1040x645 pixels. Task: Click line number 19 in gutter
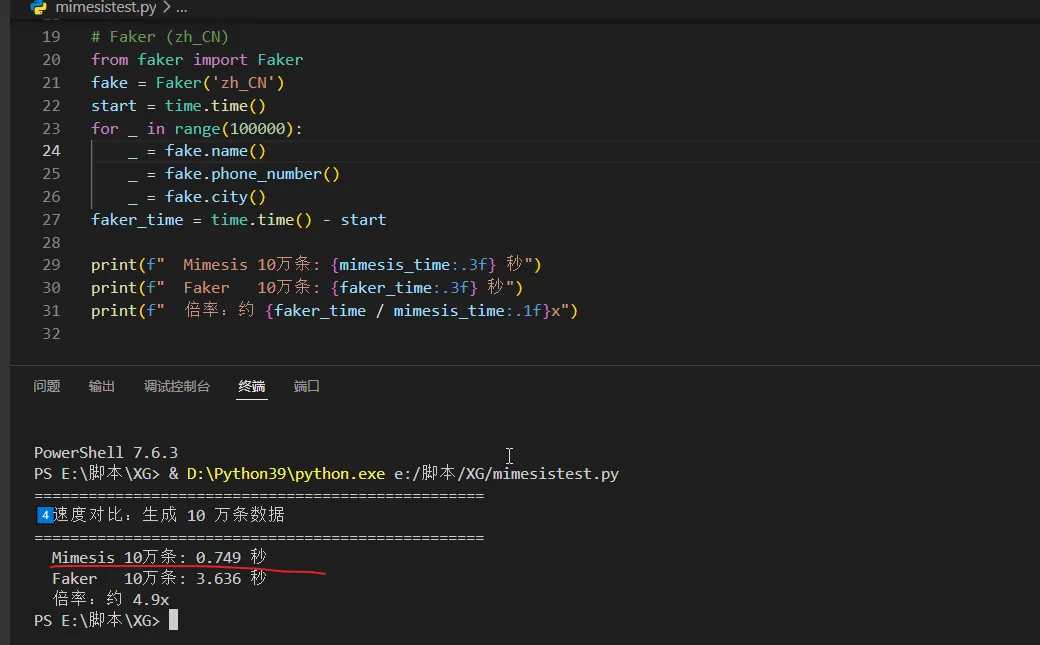pos(51,36)
